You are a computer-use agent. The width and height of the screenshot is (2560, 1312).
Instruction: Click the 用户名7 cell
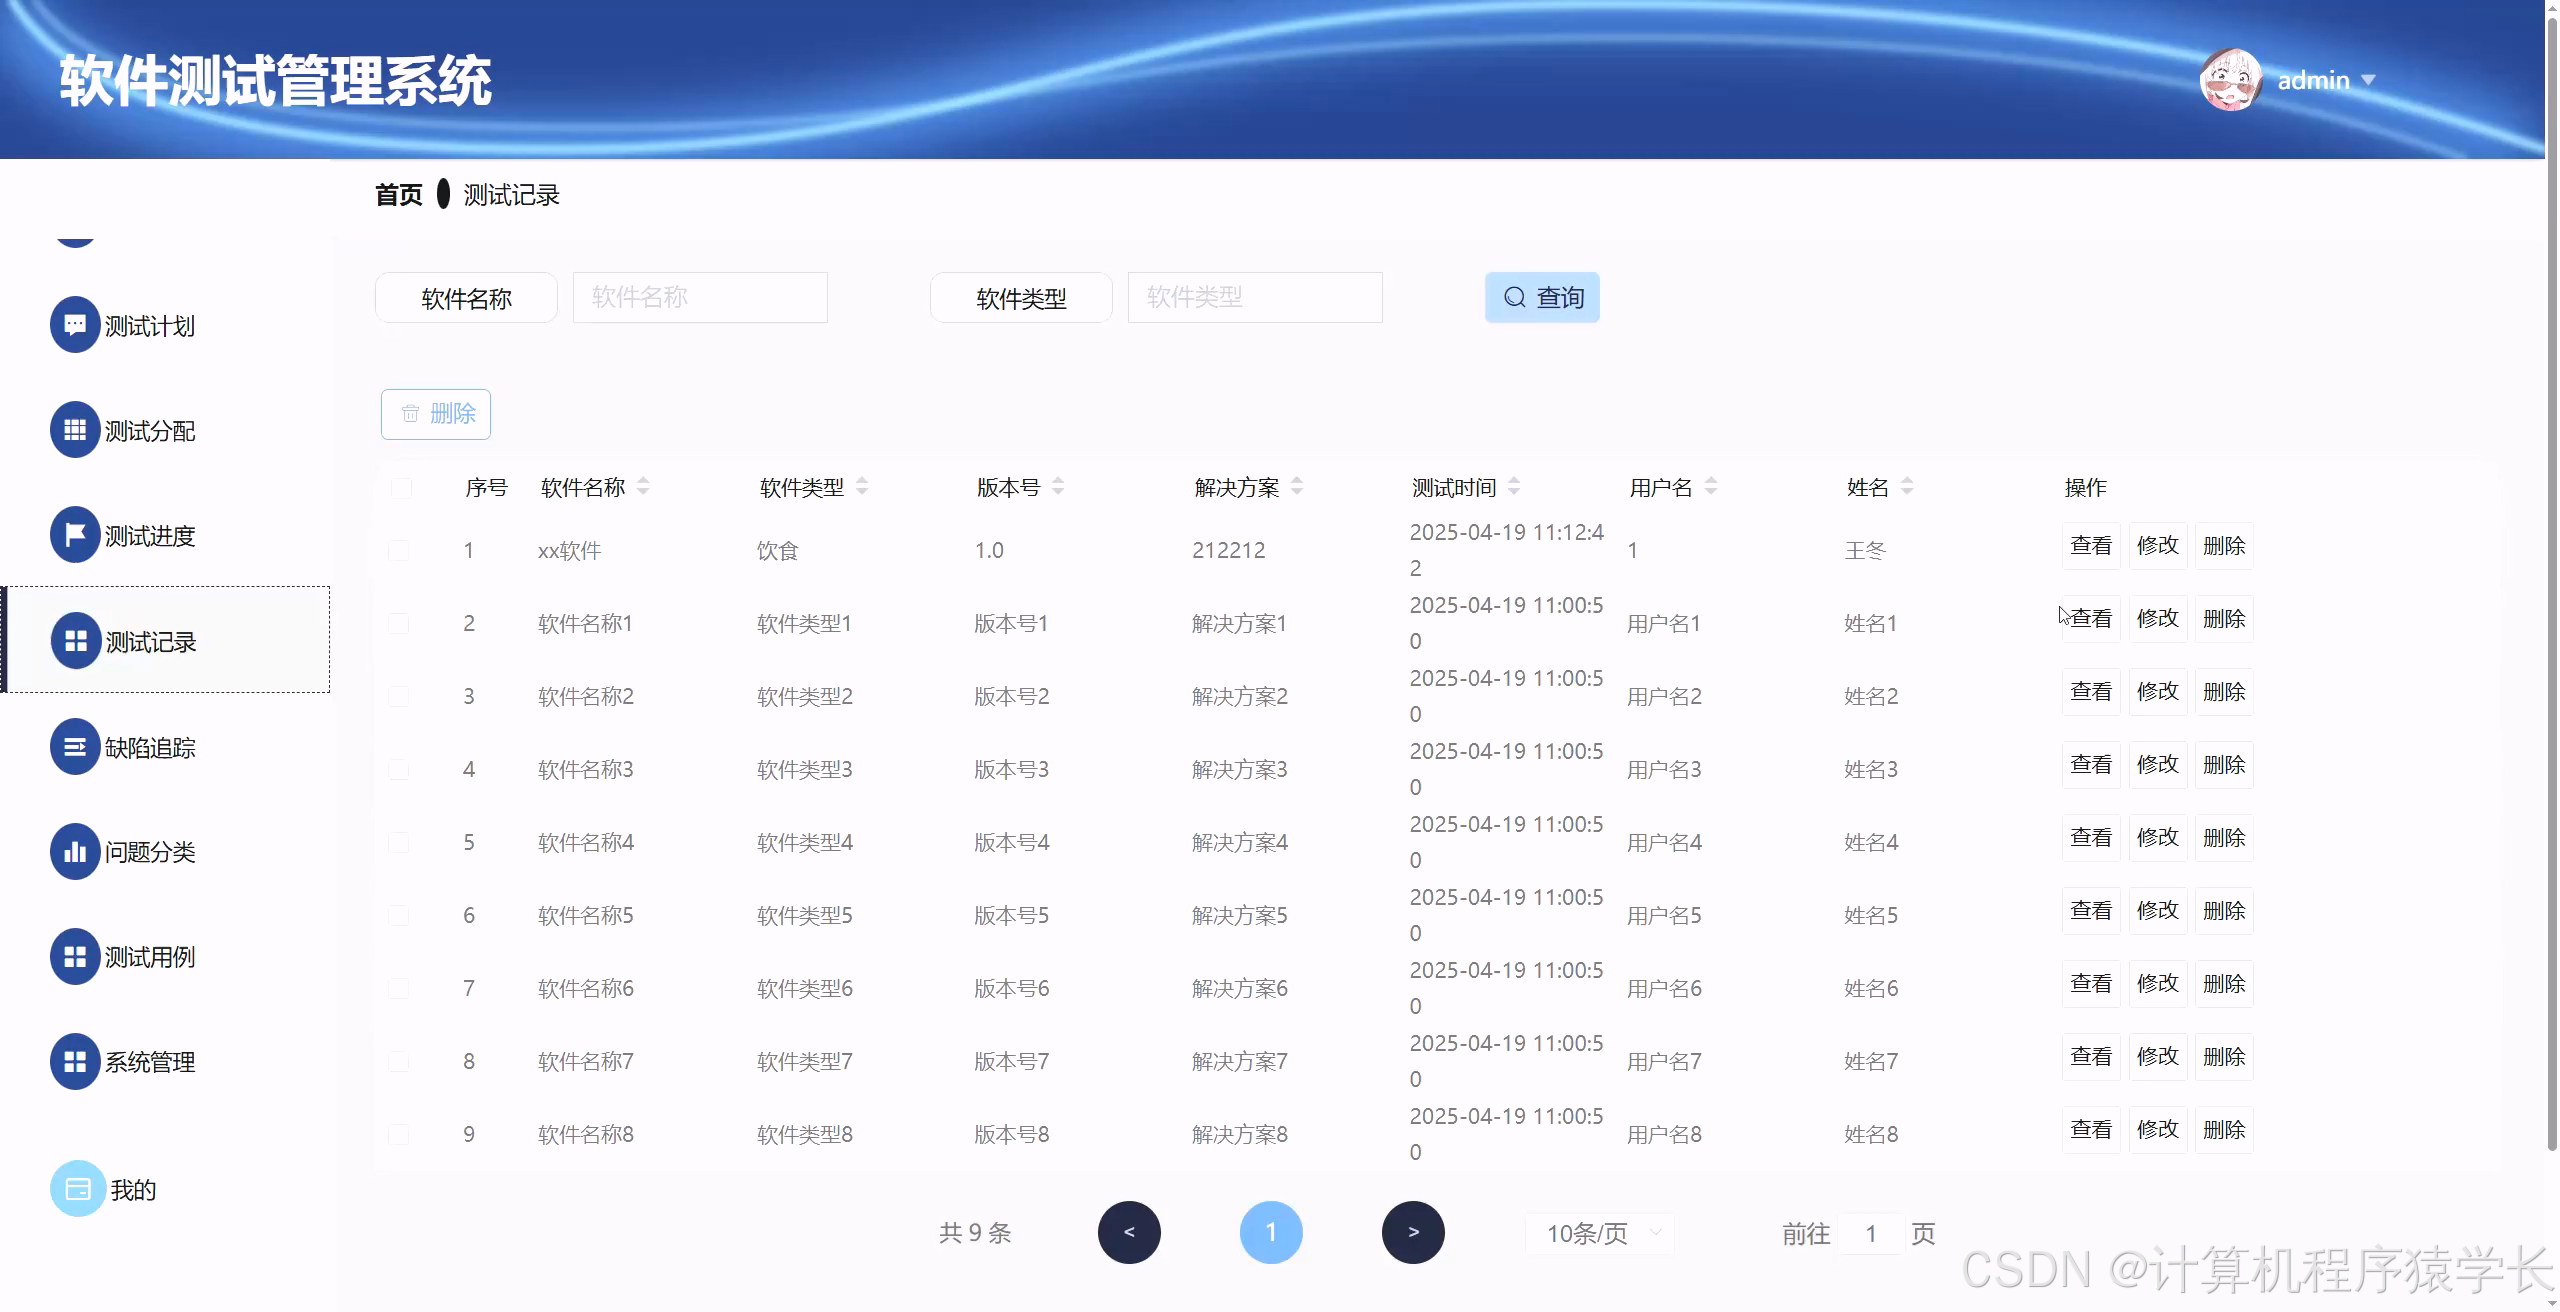tap(1664, 1061)
